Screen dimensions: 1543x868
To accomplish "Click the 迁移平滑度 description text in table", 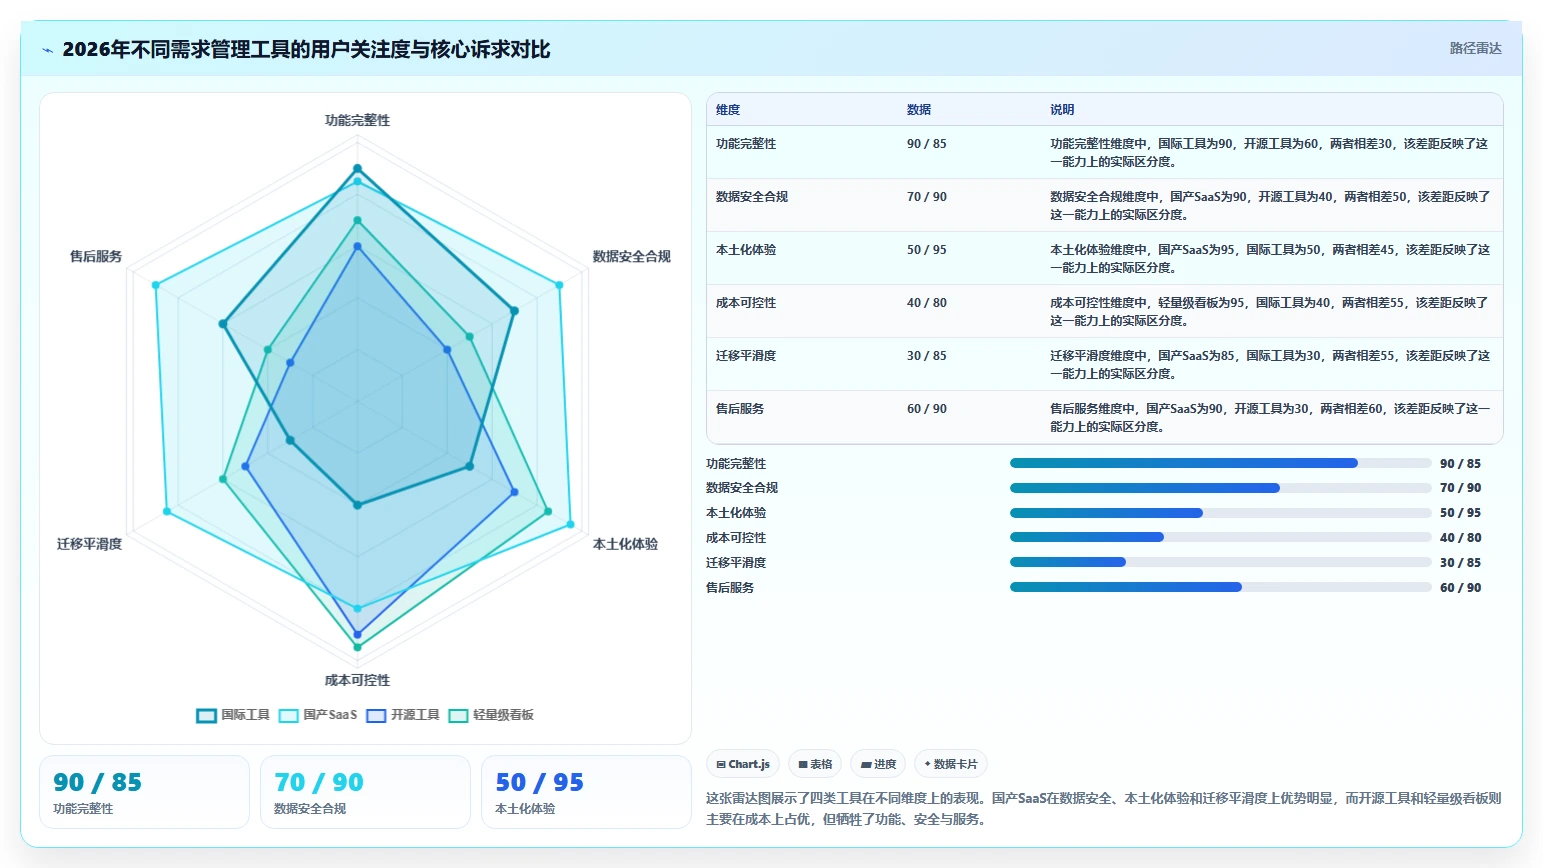I will point(1270,365).
